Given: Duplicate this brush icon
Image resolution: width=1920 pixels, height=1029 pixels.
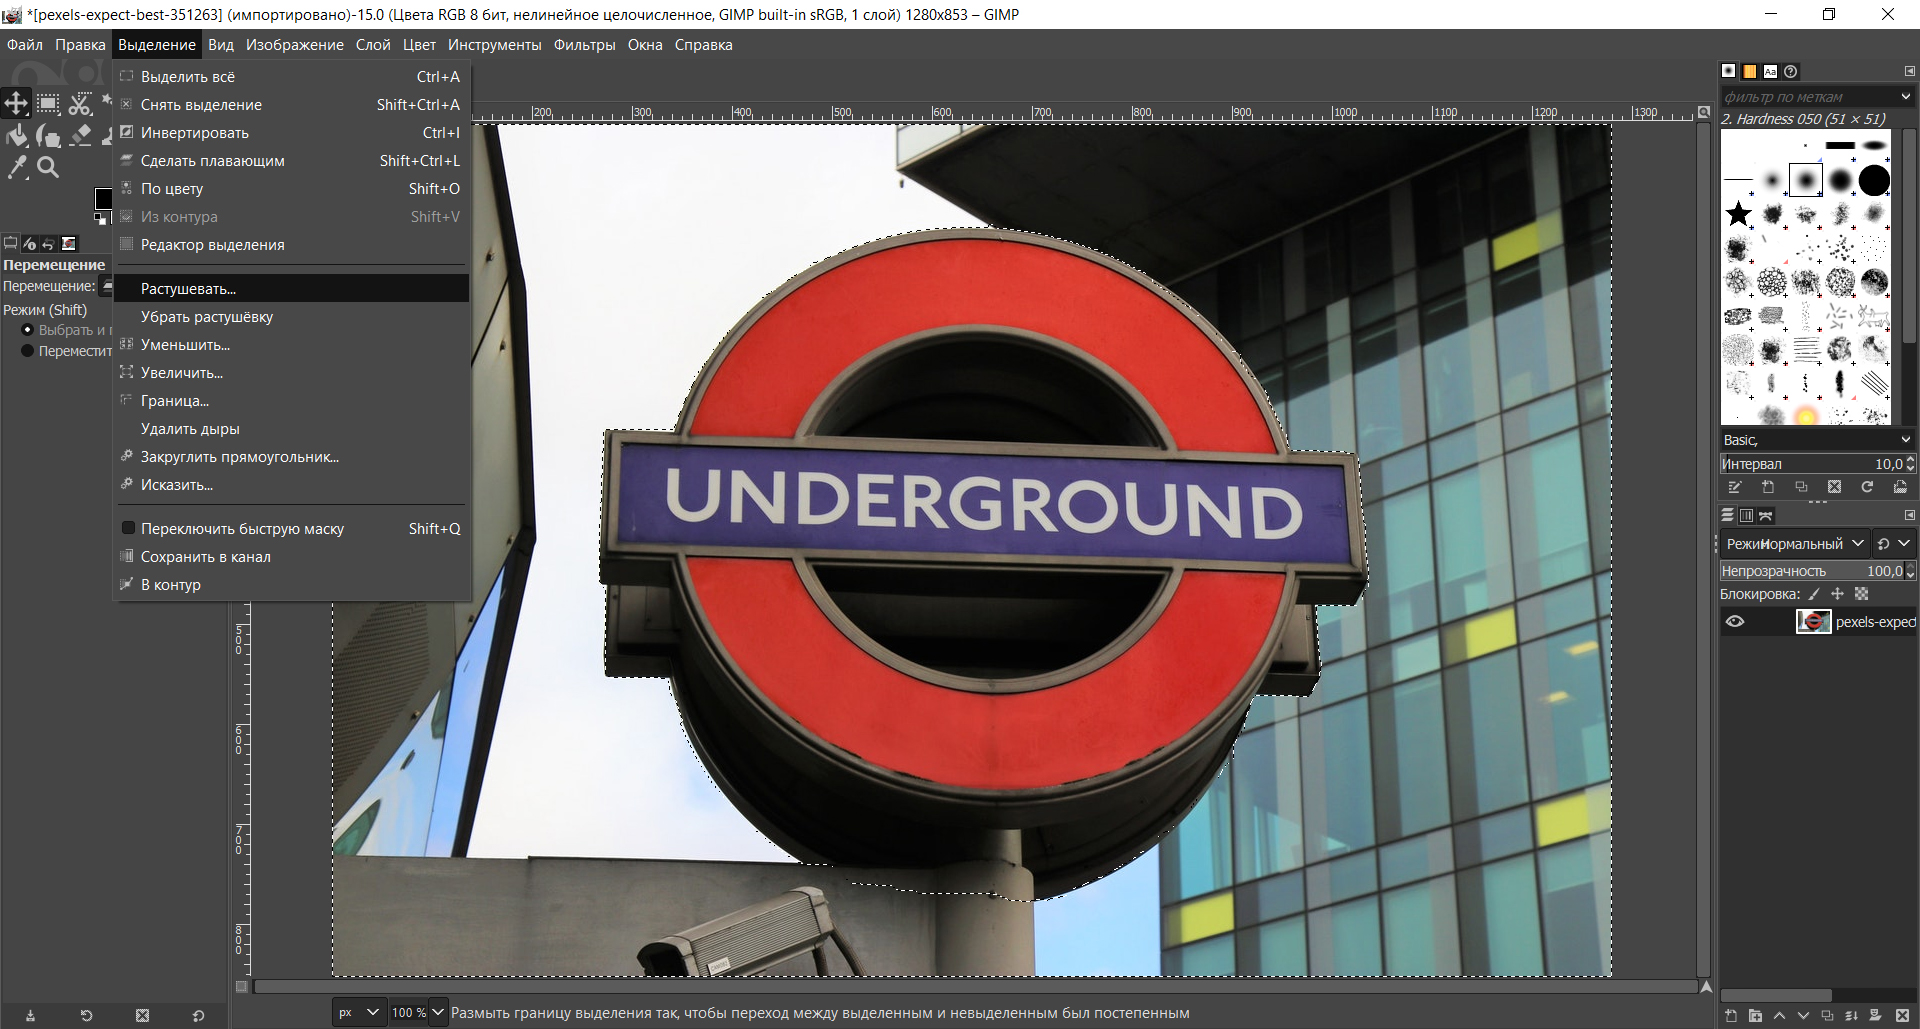Looking at the screenshot, I should pos(1801,487).
